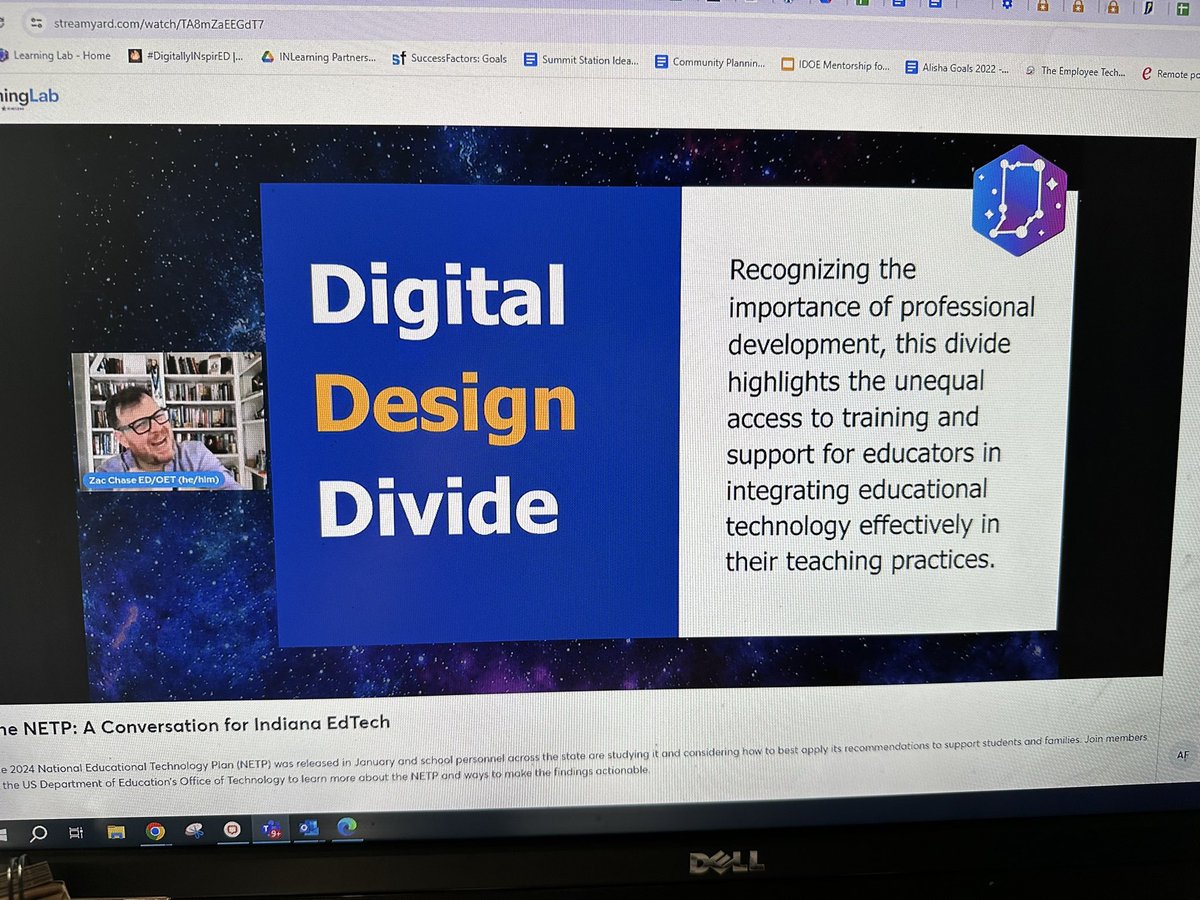Open The Employee Tech bookmark
The height and width of the screenshot is (900, 1200).
(x=1076, y=71)
